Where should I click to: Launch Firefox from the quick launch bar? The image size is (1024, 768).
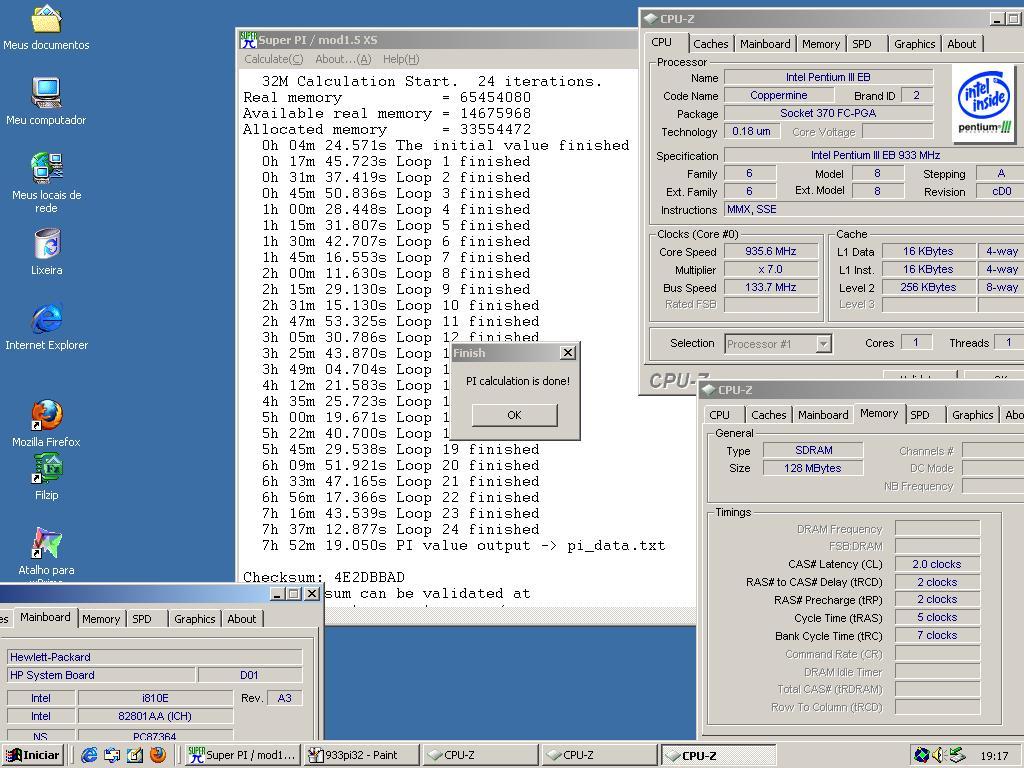(x=157, y=755)
